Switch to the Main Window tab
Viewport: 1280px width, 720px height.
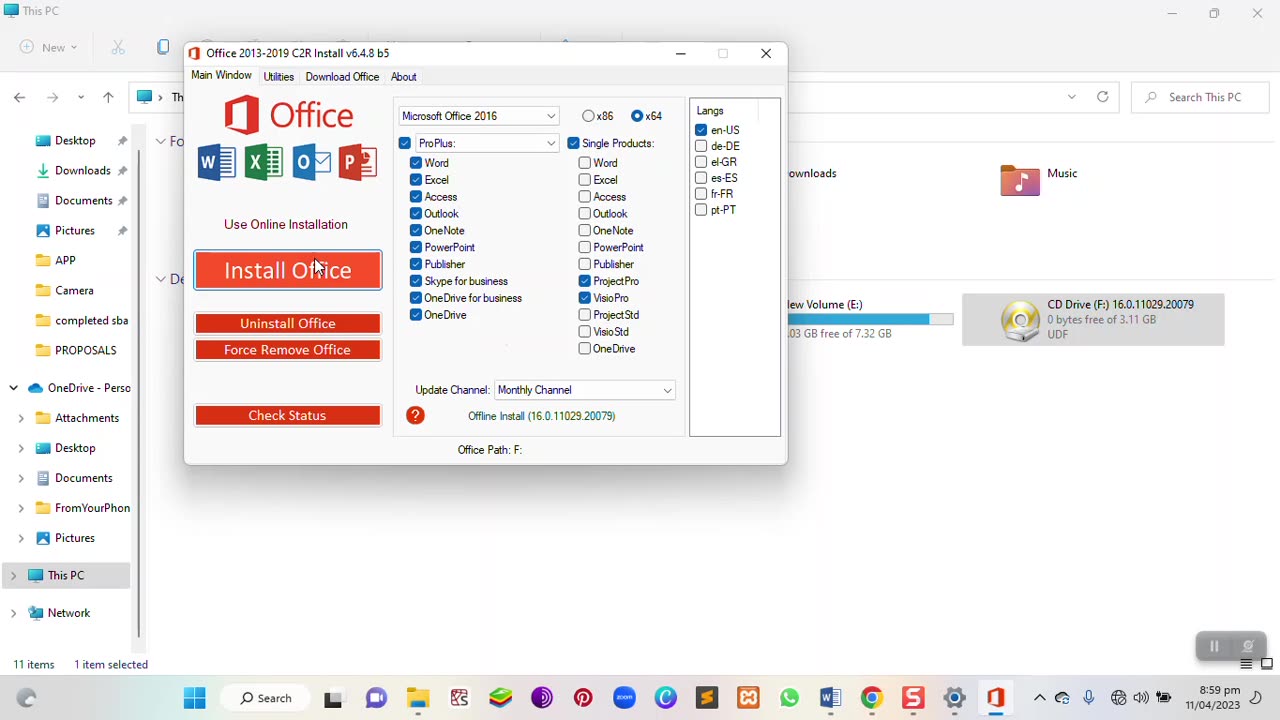(x=221, y=76)
